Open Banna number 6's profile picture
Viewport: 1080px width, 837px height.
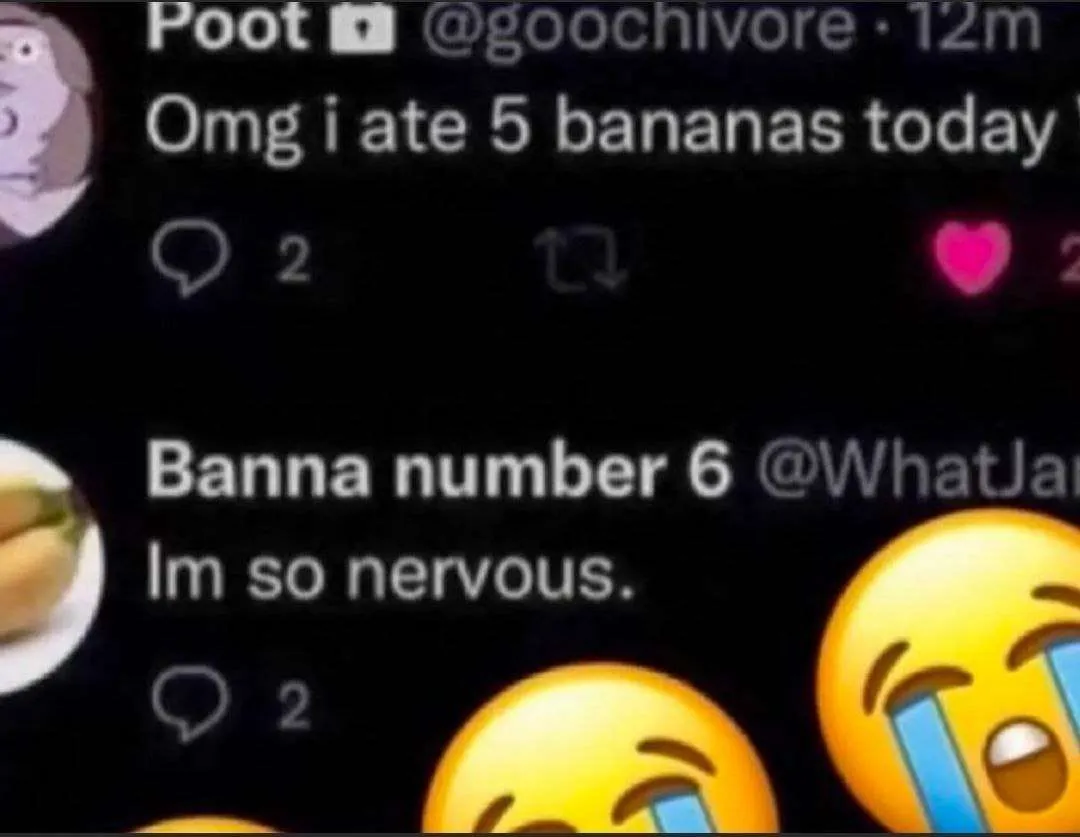tap(48, 566)
